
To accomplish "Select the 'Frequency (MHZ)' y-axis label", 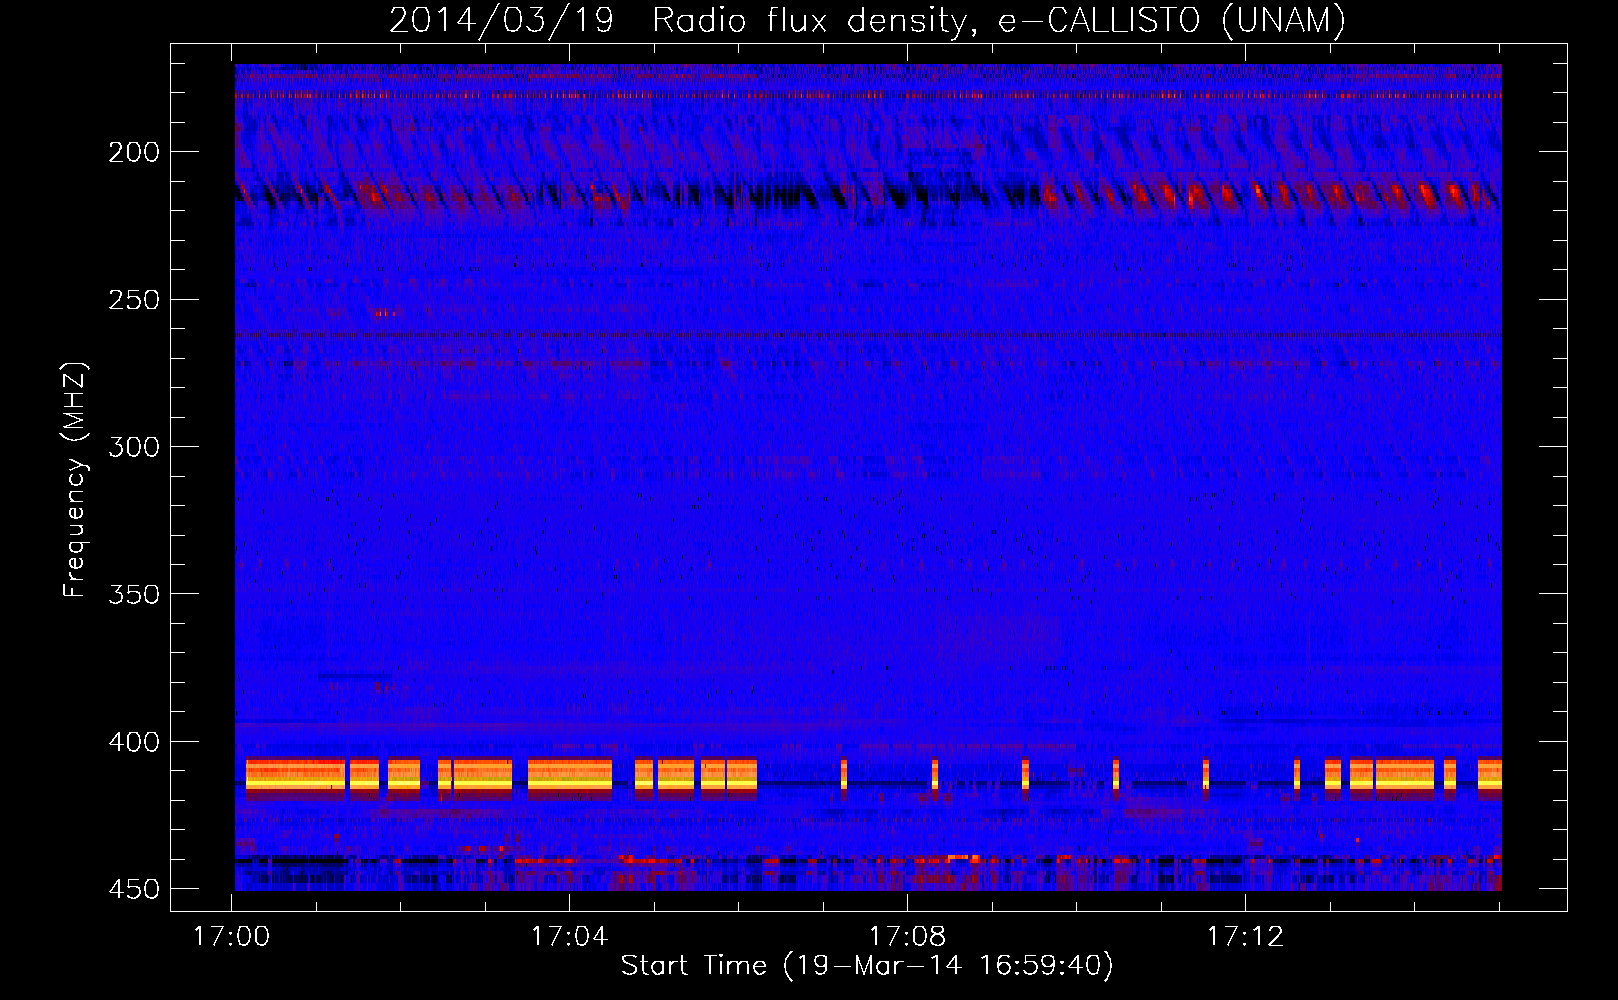I will 75,479.
